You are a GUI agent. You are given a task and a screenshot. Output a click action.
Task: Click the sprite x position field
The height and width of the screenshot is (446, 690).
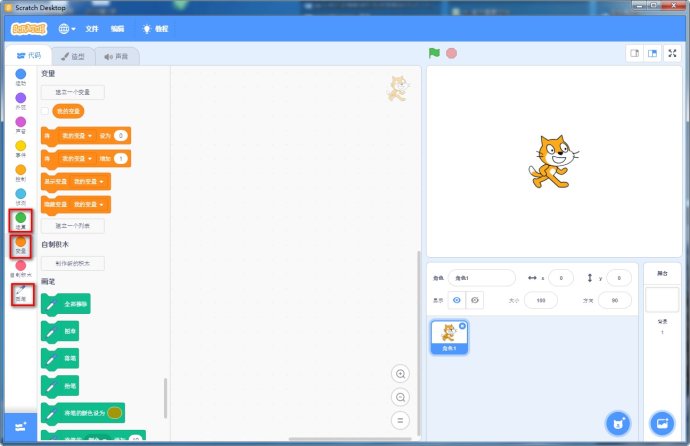(x=561, y=278)
